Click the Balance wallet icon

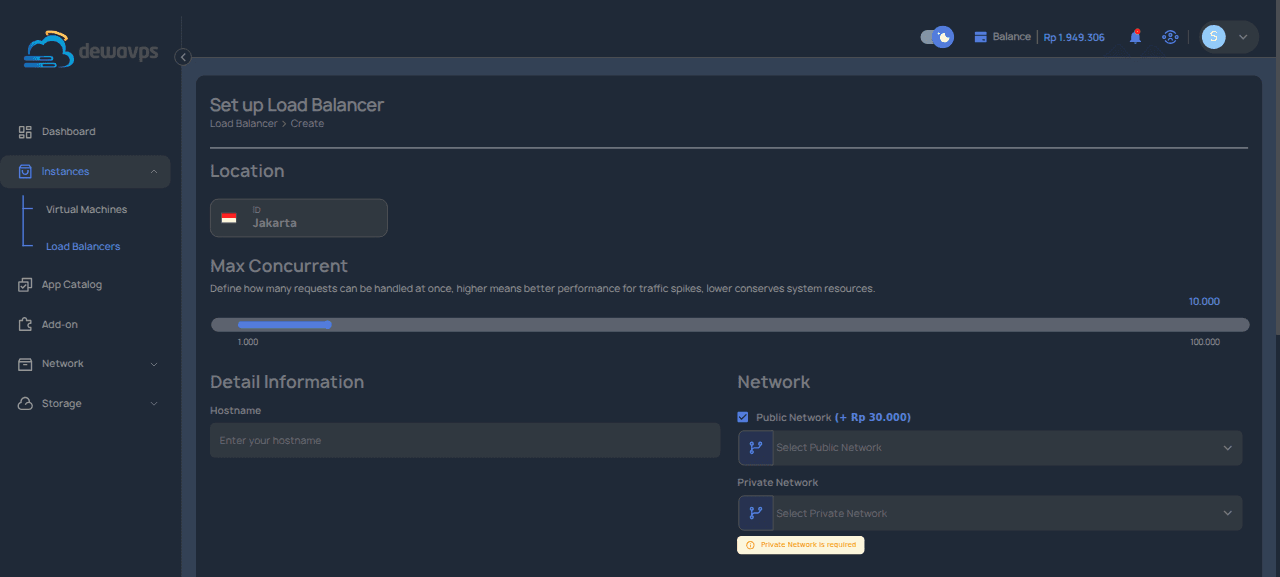pos(980,37)
